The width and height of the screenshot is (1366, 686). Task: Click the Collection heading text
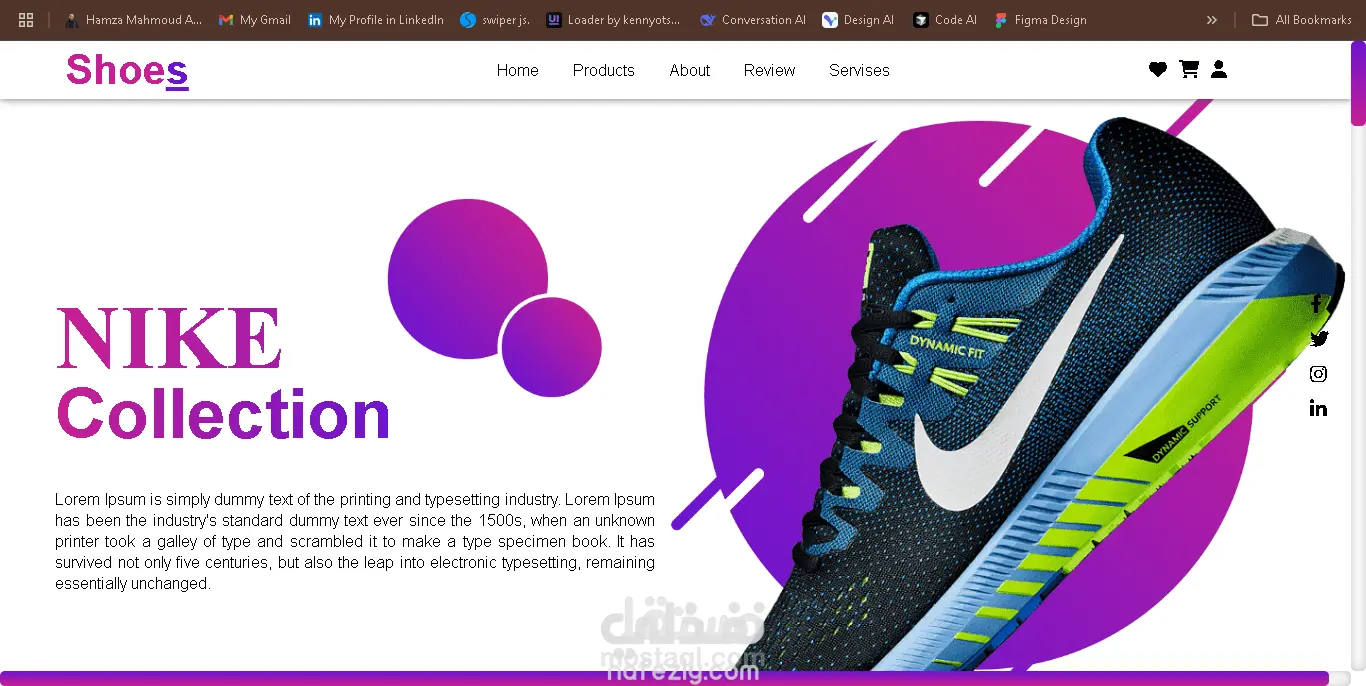click(x=223, y=414)
